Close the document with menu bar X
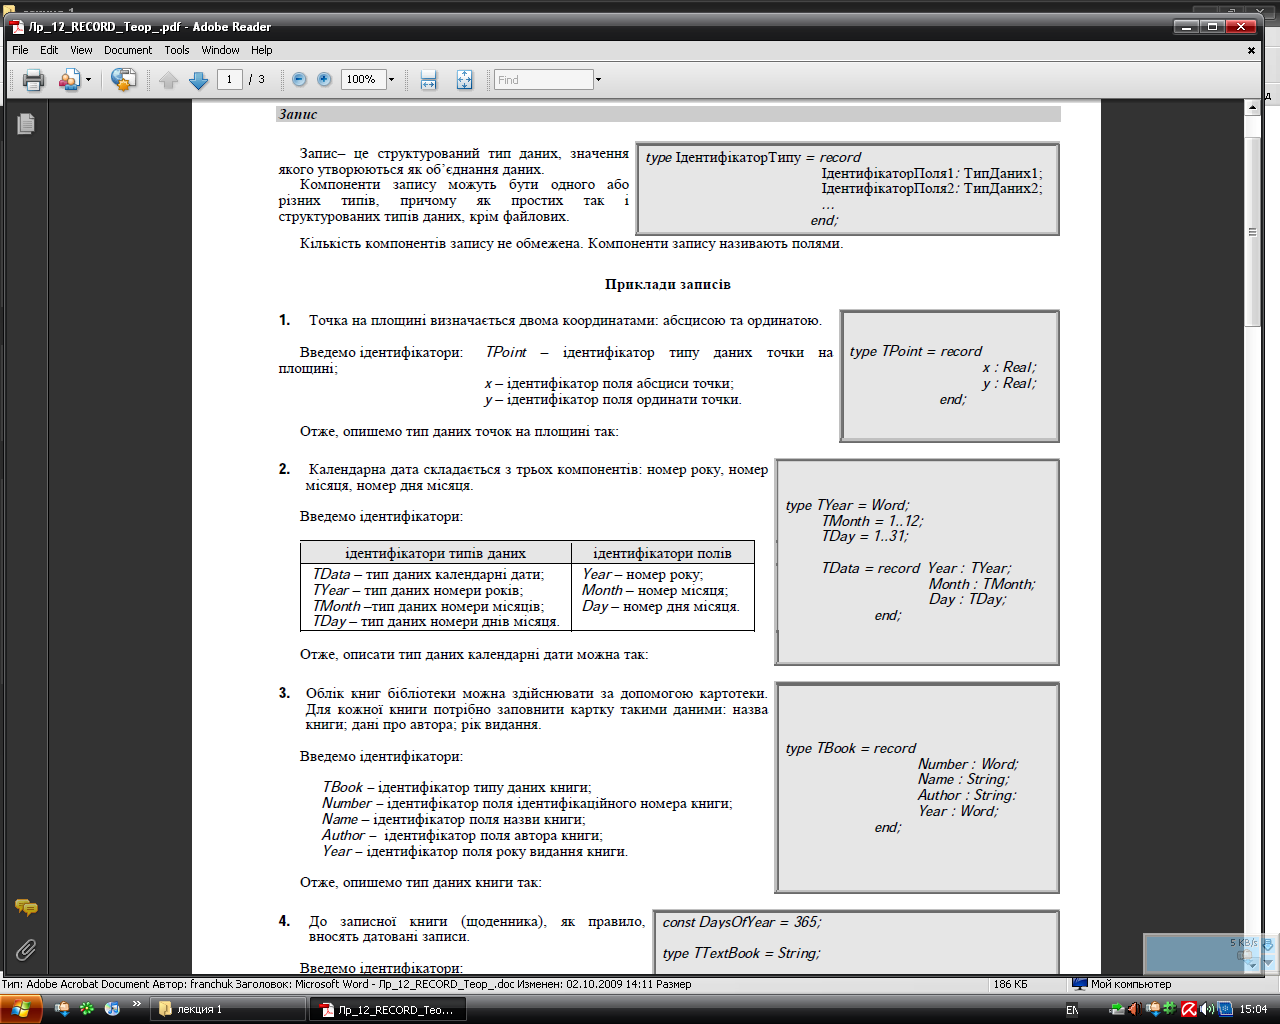Screen dimensions: 1280x1024 pos(1251,50)
